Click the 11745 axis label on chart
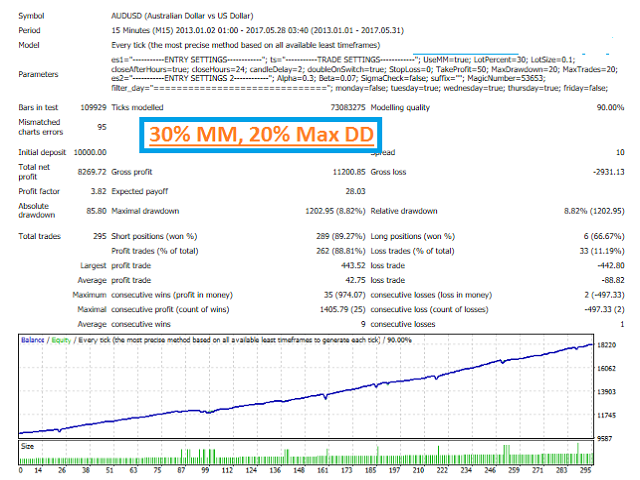The height and width of the screenshot is (480, 640). click(606, 416)
